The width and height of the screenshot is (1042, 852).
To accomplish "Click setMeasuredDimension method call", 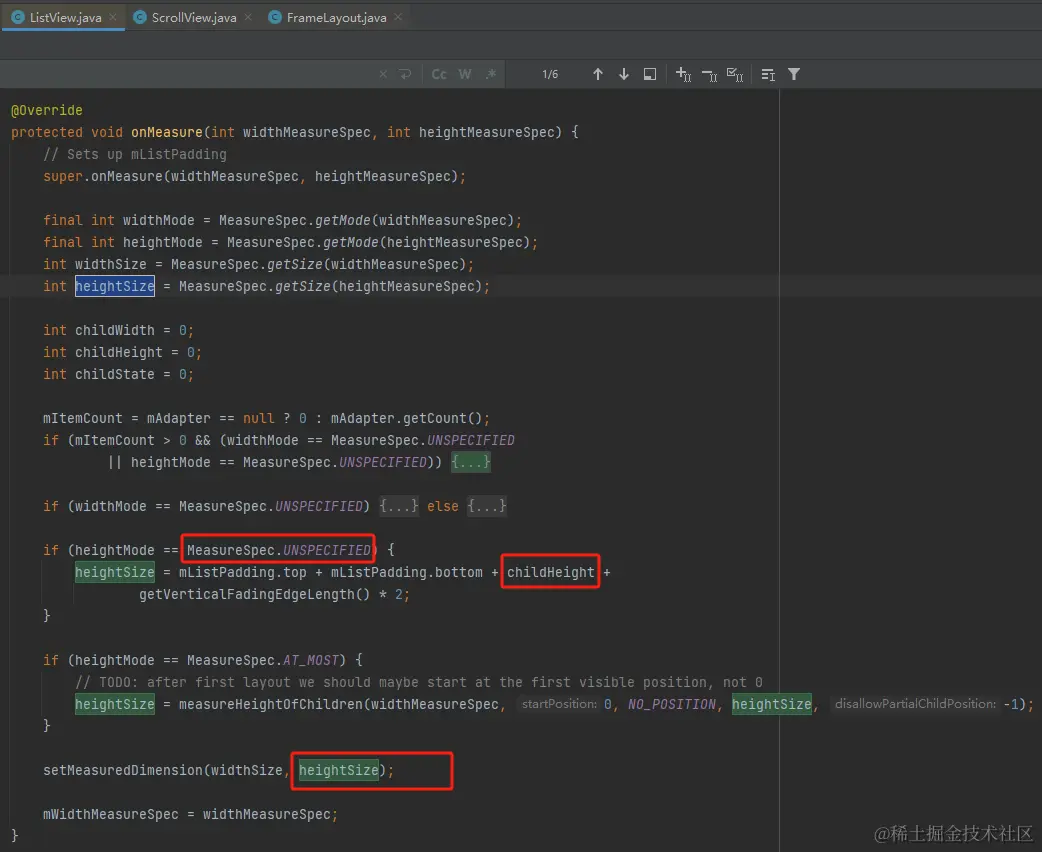I will pos(123,770).
